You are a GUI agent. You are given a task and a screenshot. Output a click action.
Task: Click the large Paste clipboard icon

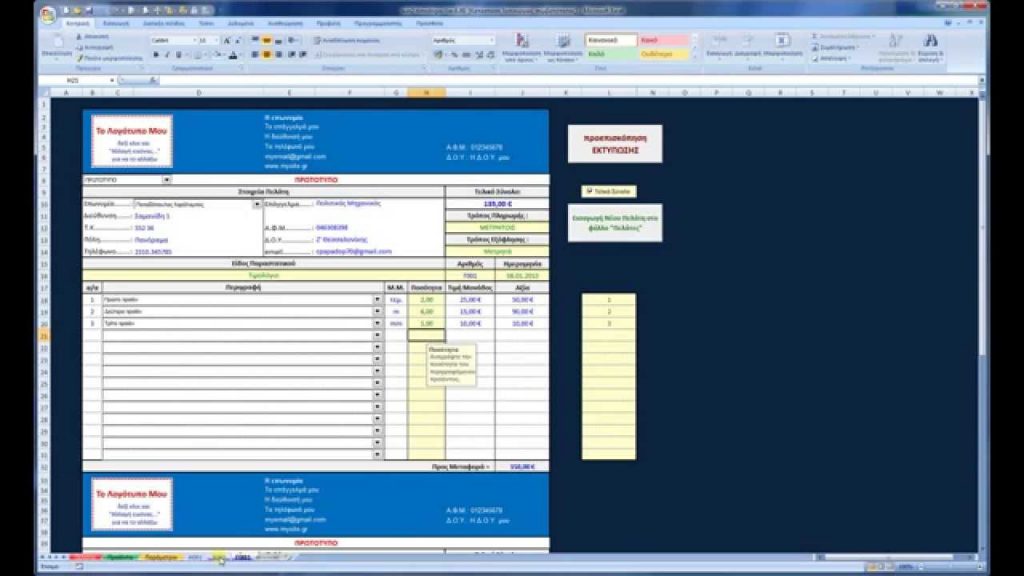56,44
